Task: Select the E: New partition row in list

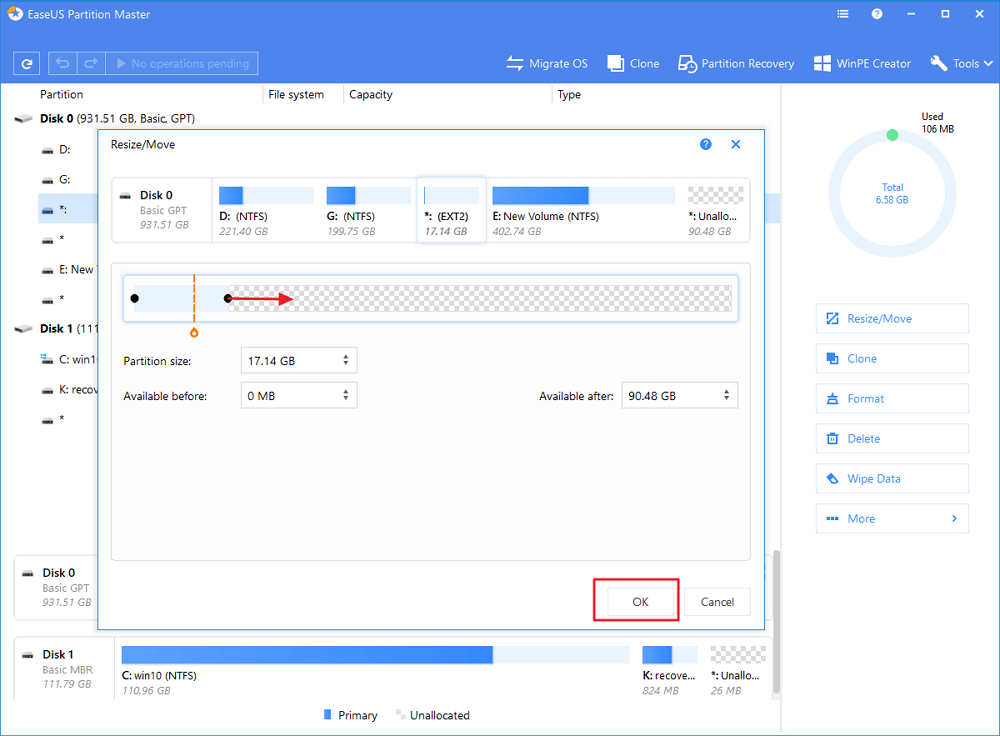Action: (x=68, y=269)
